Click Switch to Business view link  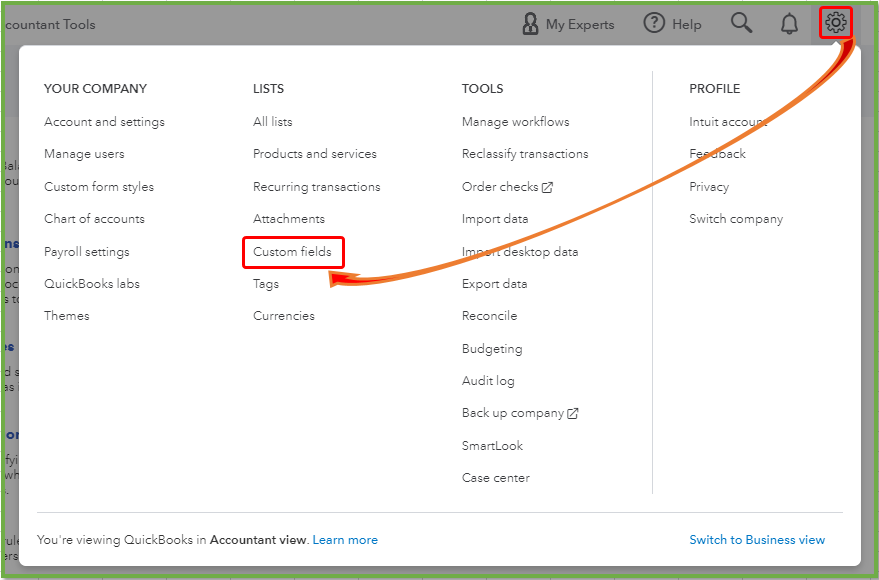click(757, 540)
